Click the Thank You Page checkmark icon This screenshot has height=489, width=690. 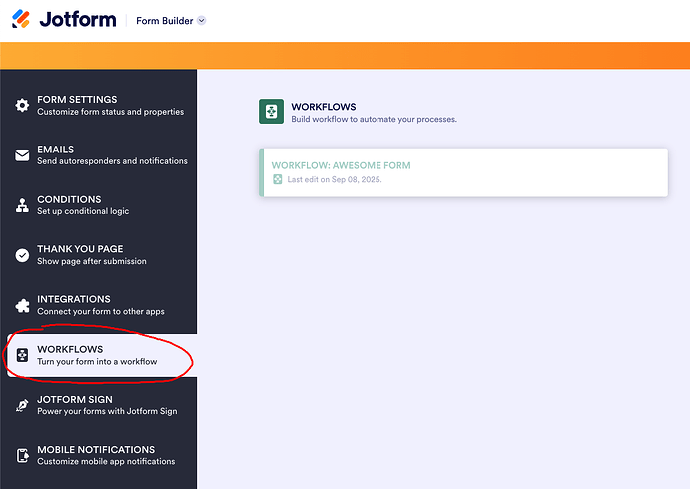click(x=22, y=255)
